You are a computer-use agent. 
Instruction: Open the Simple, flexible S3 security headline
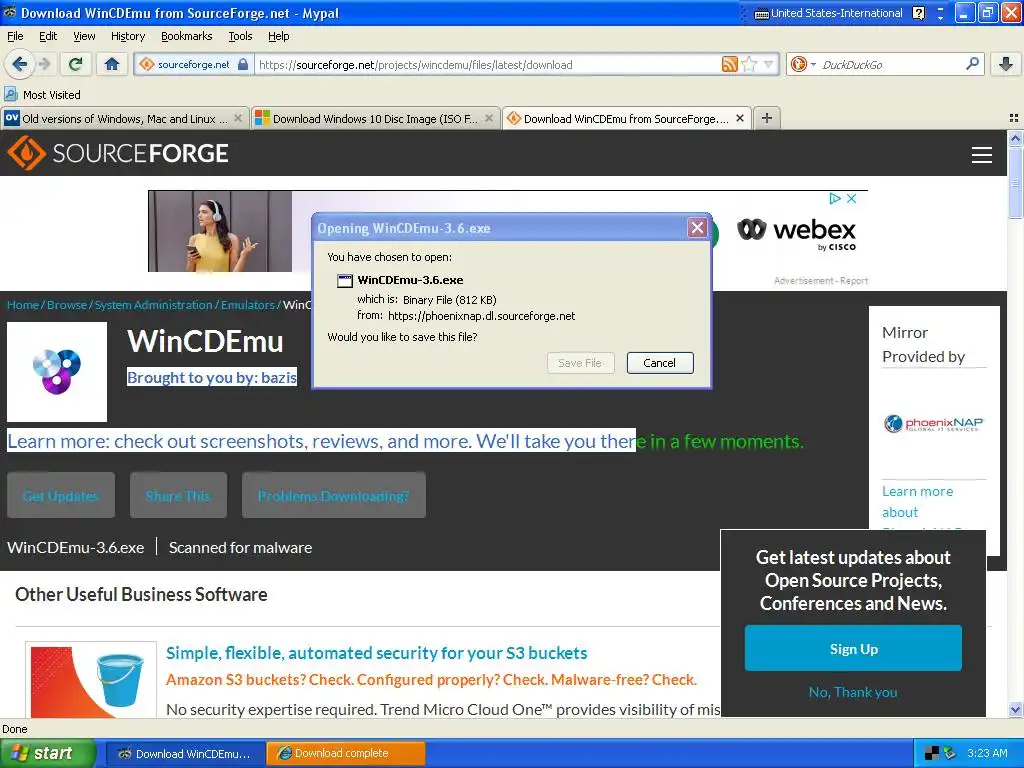376,653
